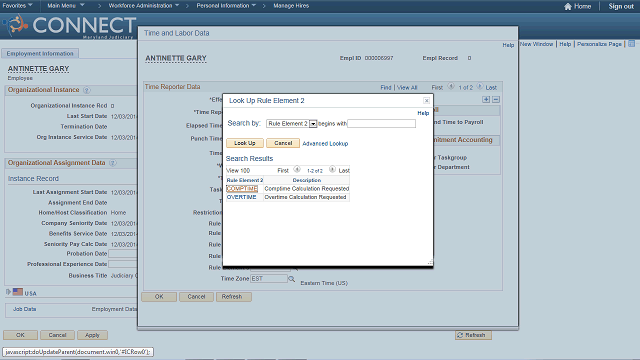This screenshot has height=360, width=640.
Task: Click Cancel in Time and Labor Data window
Action: pyautogui.click(x=196, y=297)
